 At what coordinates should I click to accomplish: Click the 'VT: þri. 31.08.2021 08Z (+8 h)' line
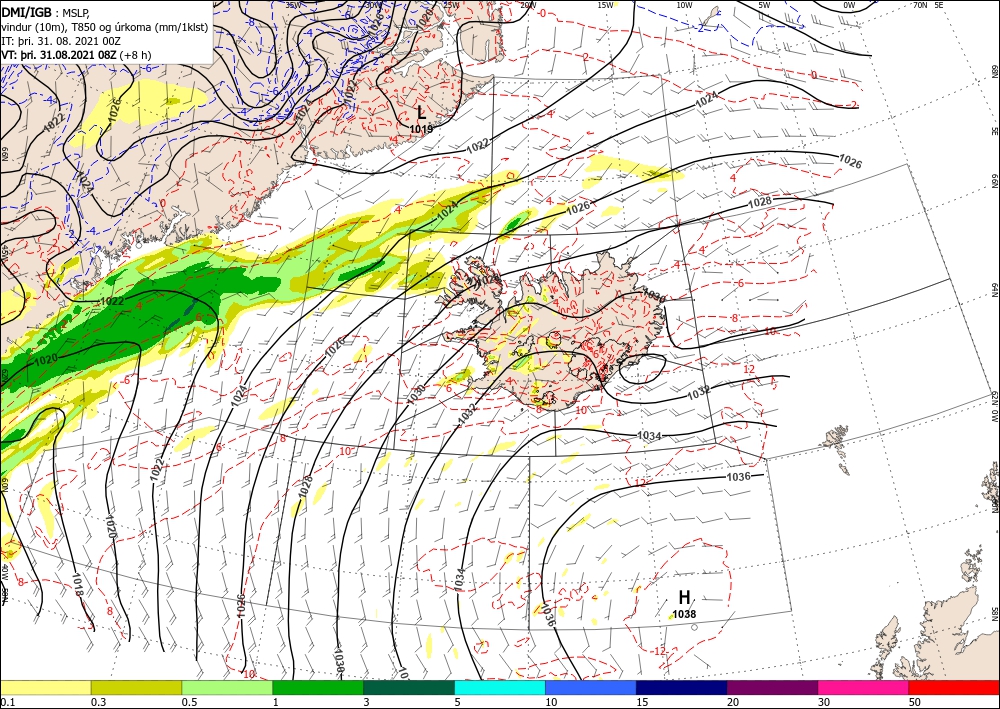click(x=77, y=54)
